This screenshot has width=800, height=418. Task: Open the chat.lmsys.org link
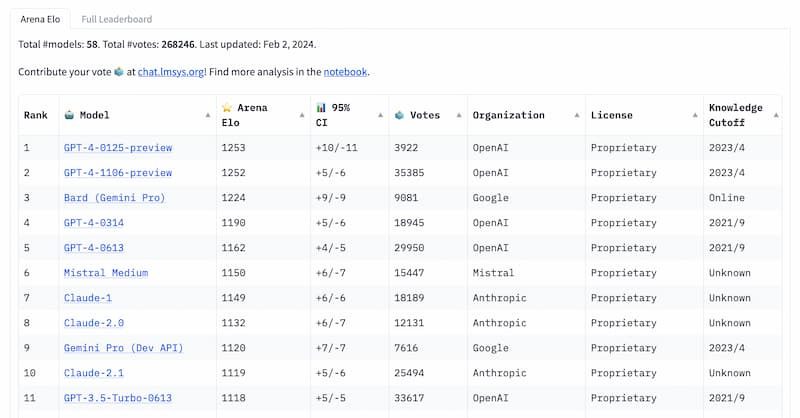171,72
